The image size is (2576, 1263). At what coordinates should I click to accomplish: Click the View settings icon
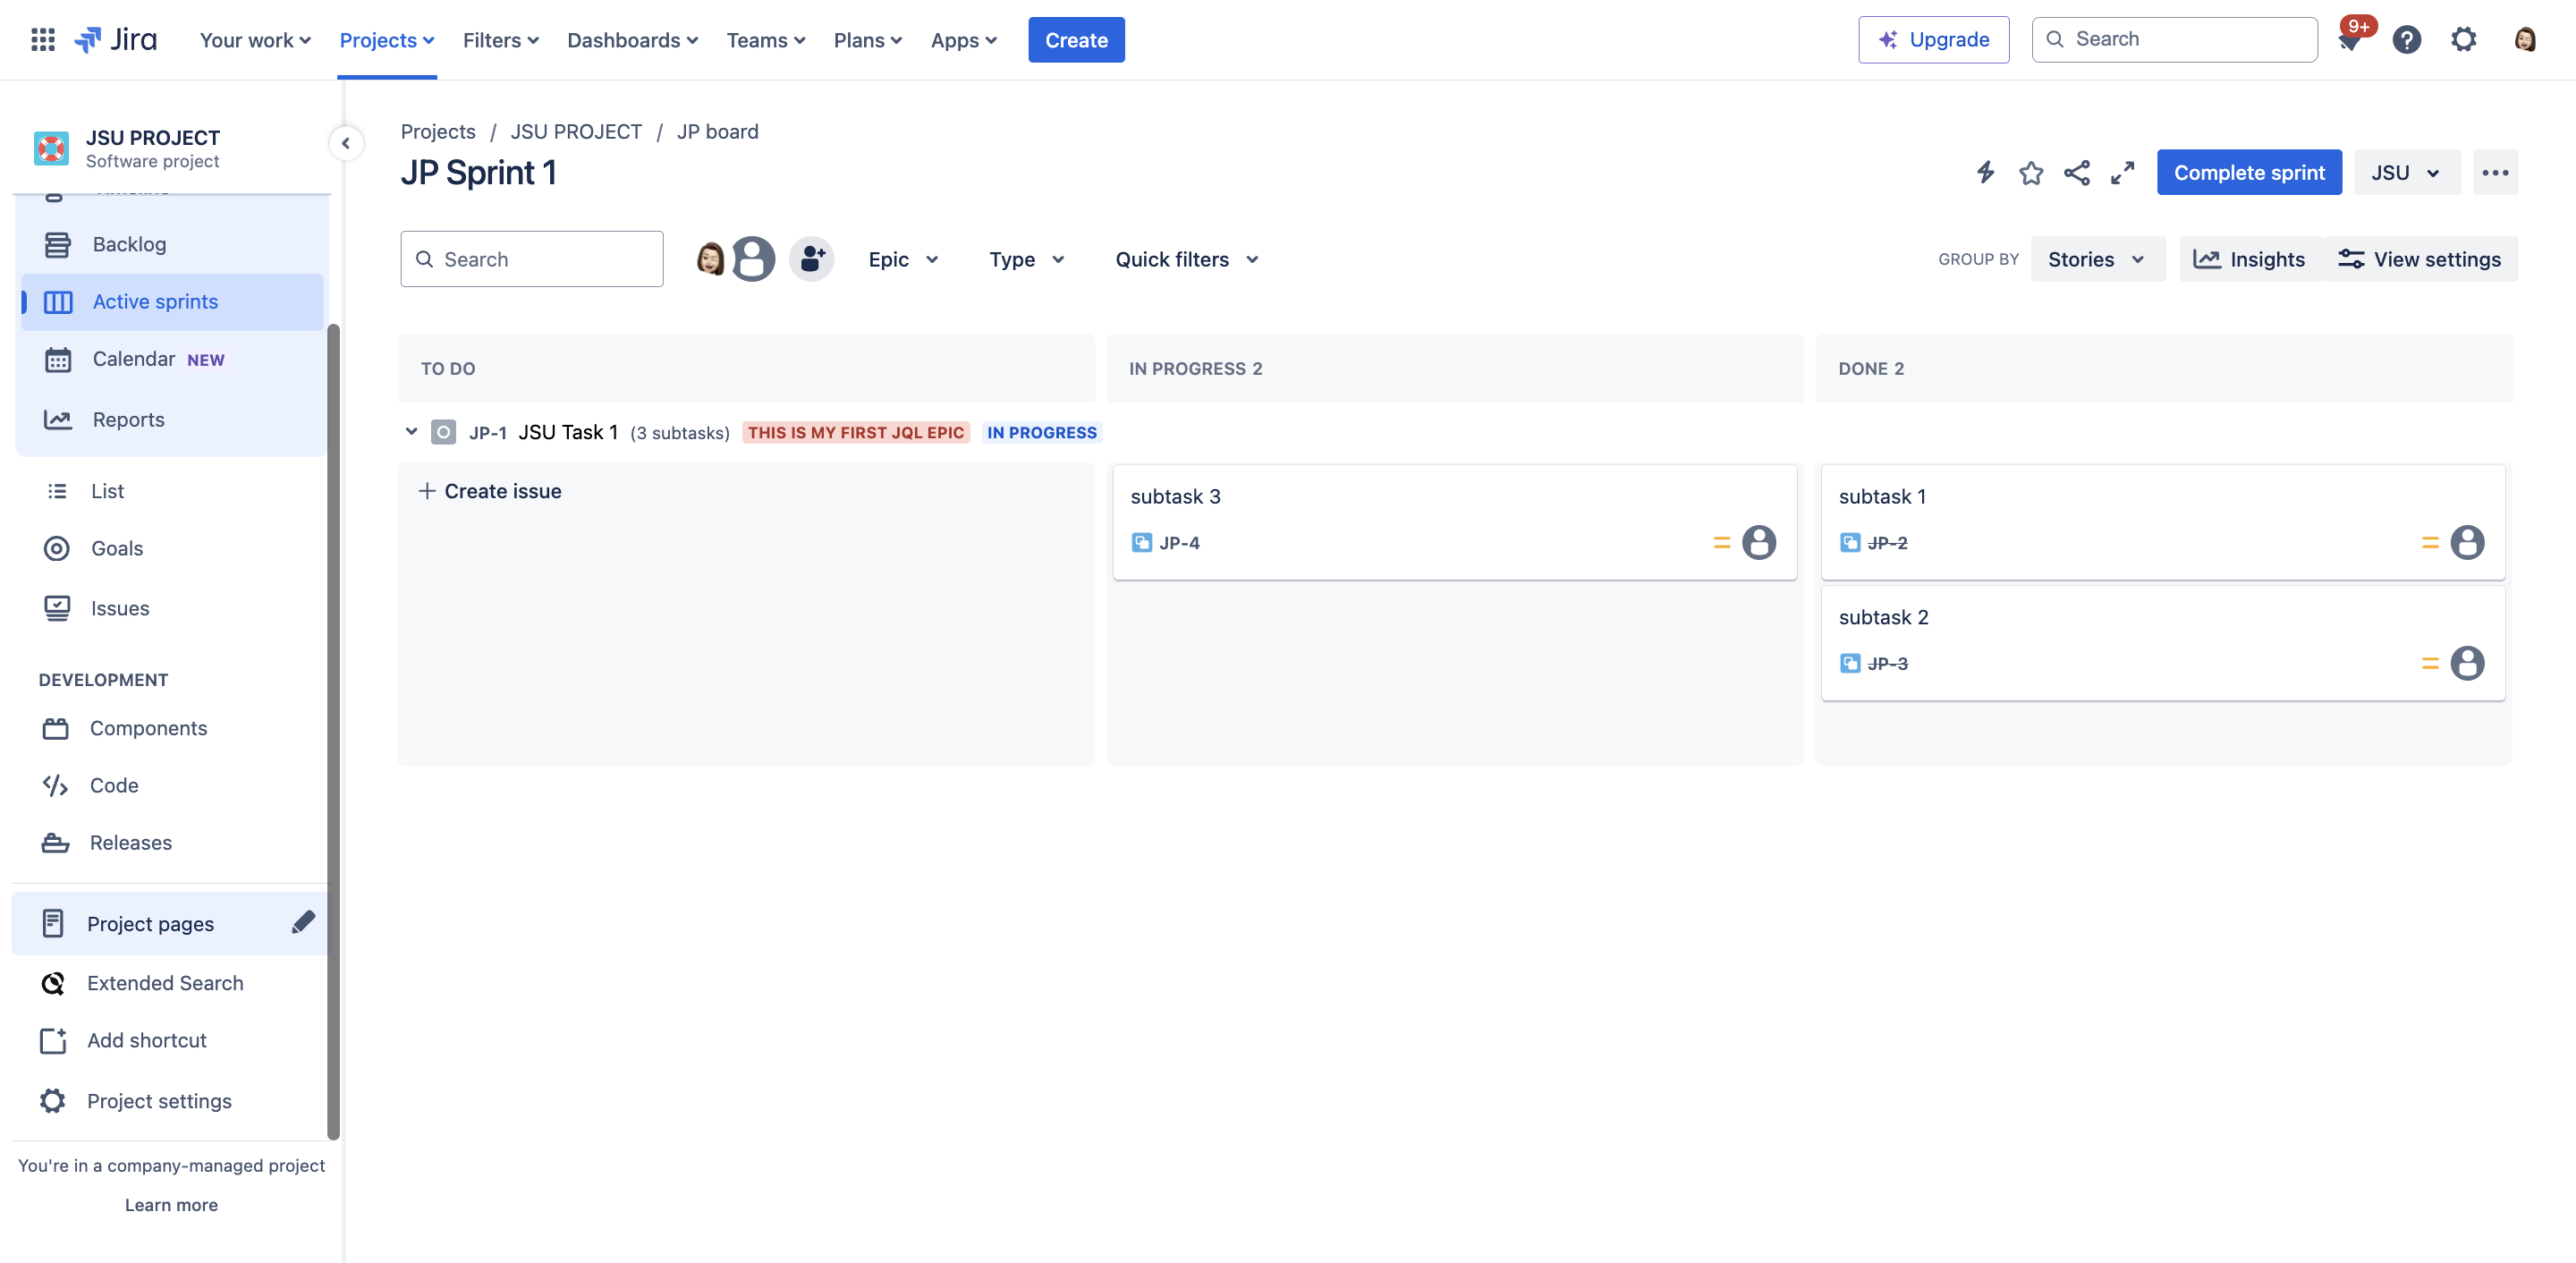point(2352,258)
